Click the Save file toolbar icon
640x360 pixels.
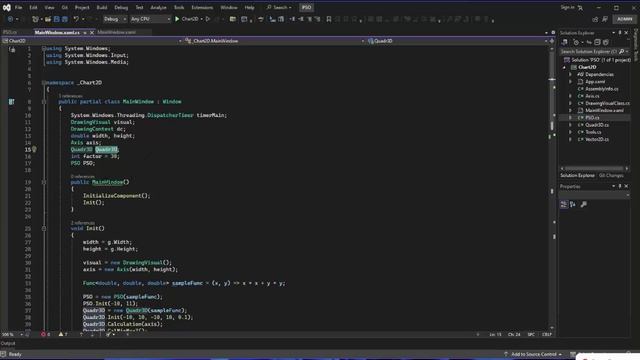(x=57, y=19)
